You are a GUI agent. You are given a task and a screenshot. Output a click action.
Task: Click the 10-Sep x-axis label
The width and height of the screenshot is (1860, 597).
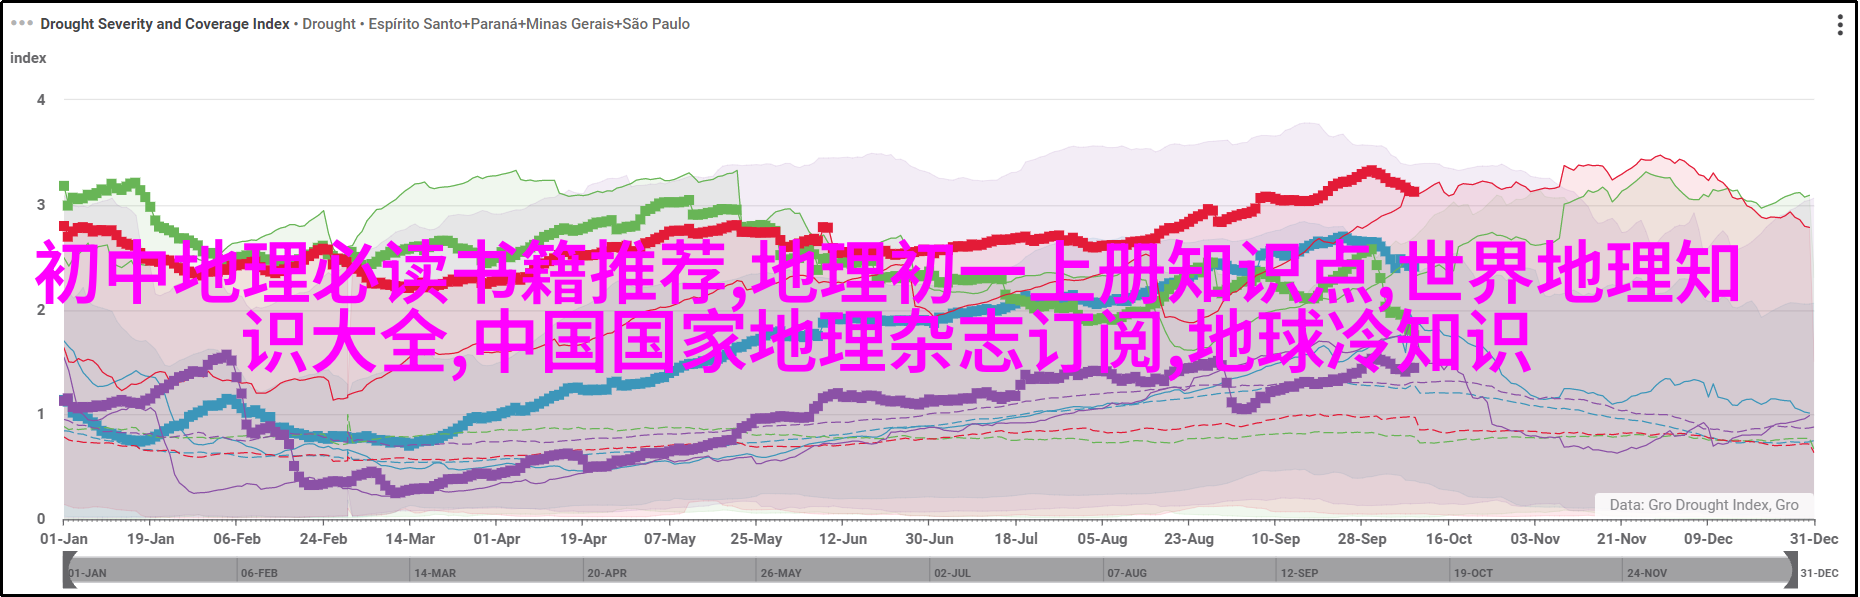click(1276, 539)
